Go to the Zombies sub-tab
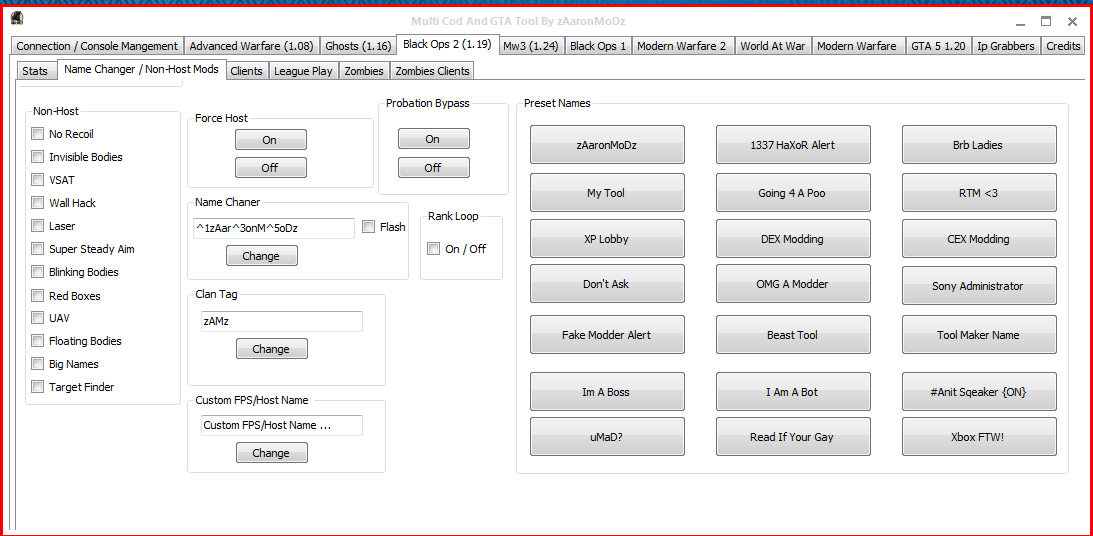The image size is (1093, 536). click(364, 71)
